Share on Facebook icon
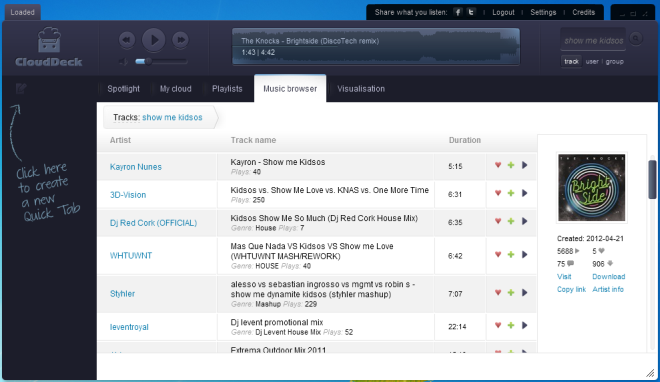Screen dimensions: 660x382 coord(458,12)
